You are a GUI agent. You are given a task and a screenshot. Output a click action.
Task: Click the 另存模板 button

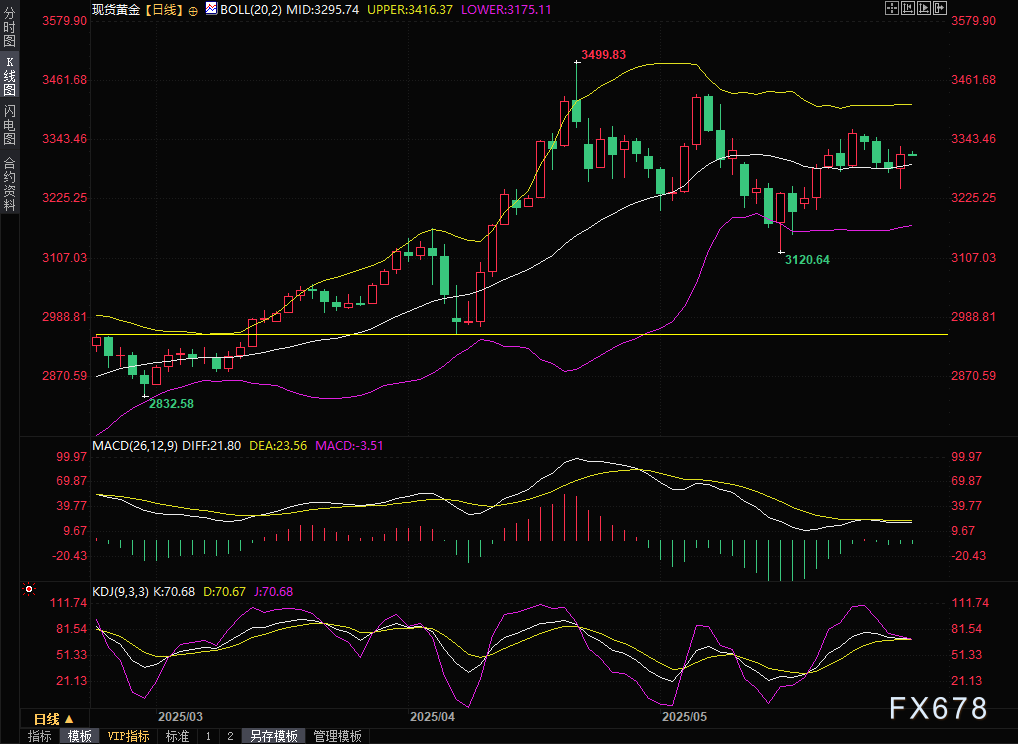tap(274, 736)
